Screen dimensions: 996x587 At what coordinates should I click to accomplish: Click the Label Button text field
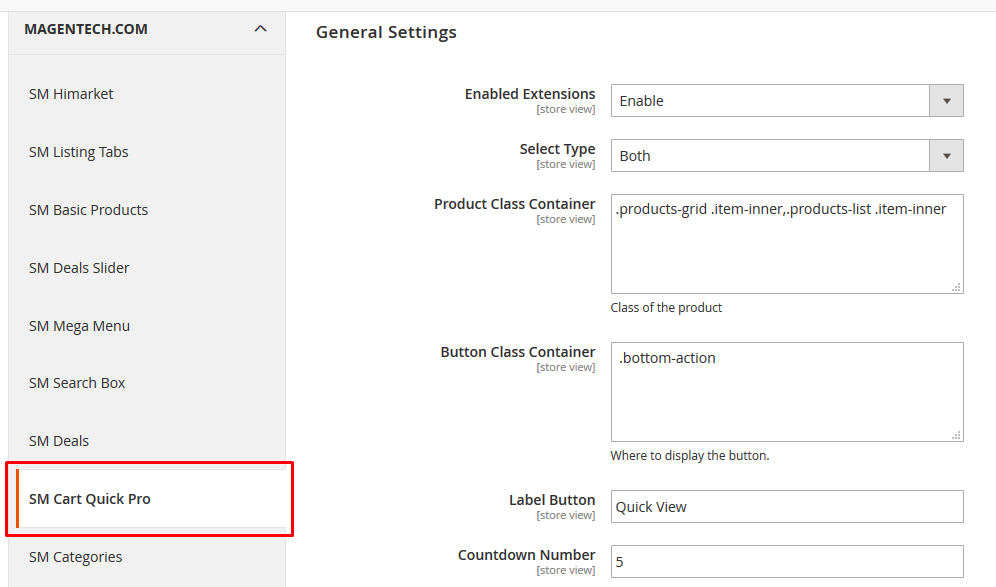click(787, 506)
